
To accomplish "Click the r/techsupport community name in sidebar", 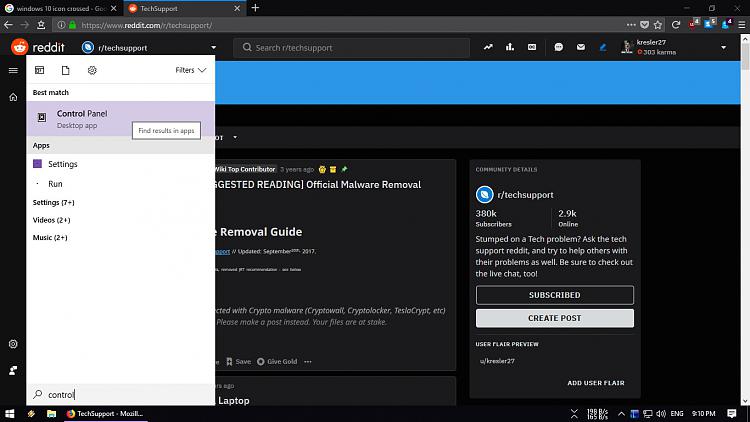I will [x=525, y=195].
